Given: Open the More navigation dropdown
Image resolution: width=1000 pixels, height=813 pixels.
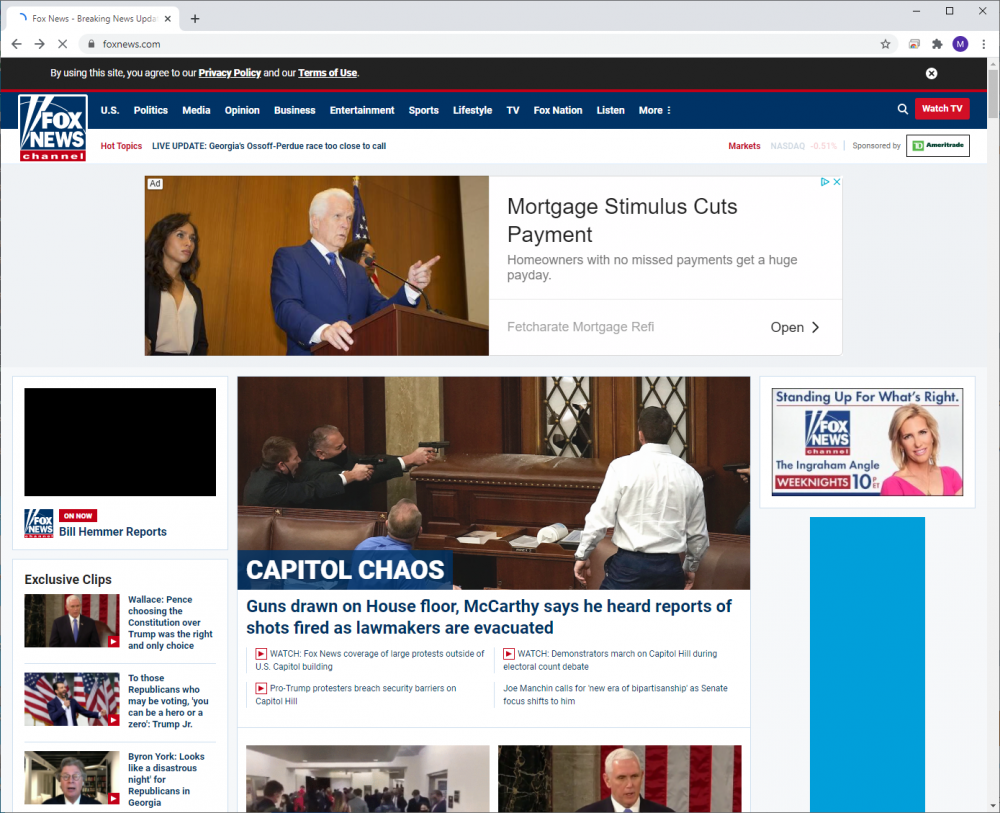Looking at the screenshot, I should (x=654, y=110).
